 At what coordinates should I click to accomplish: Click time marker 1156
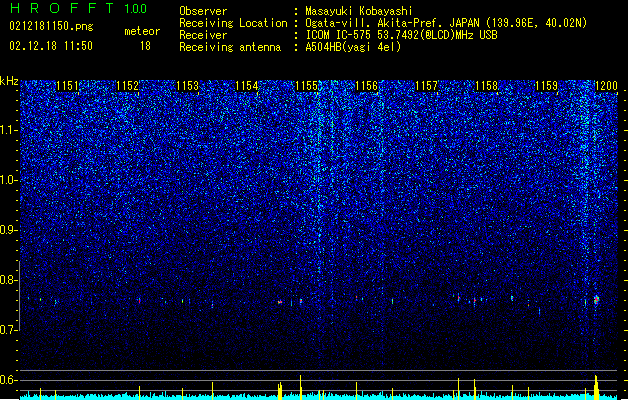coord(367,86)
